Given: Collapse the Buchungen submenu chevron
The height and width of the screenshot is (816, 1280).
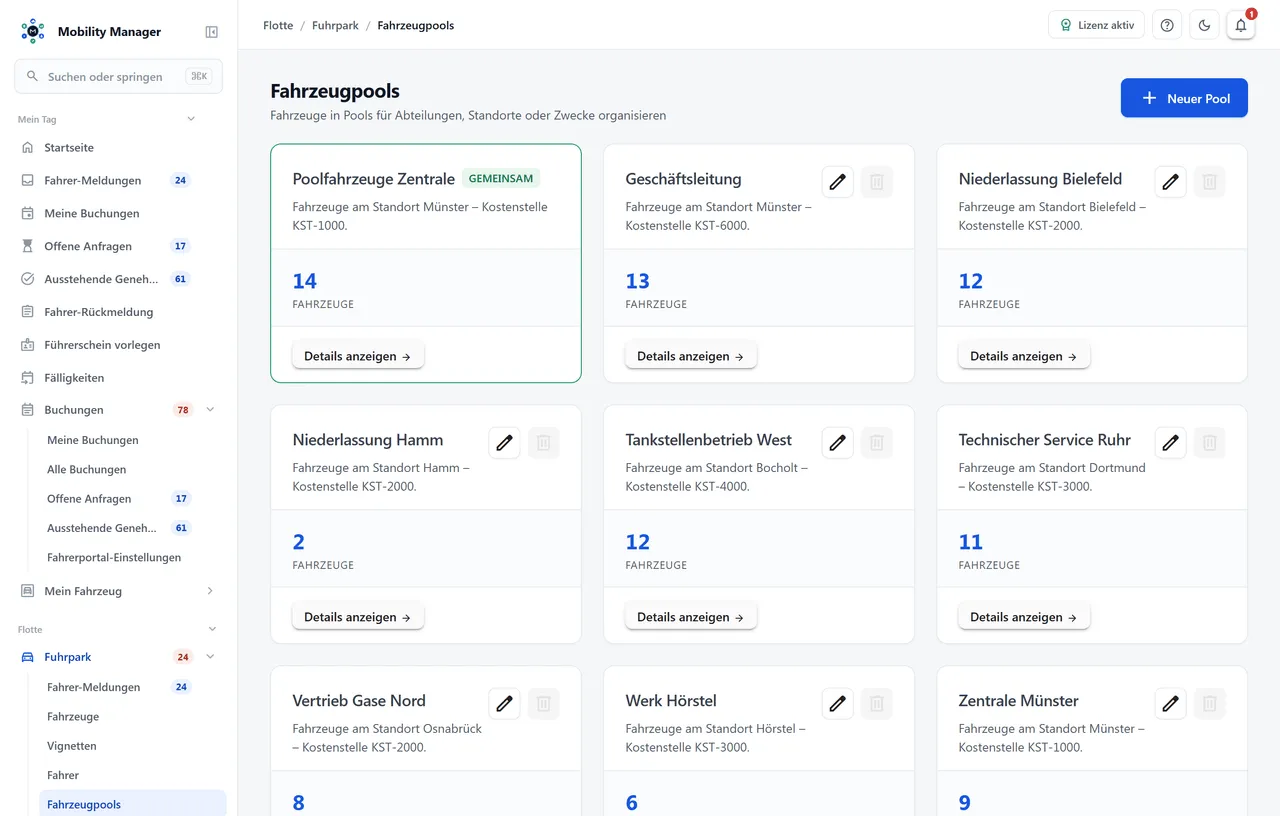Looking at the screenshot, I should pos(210,410).
